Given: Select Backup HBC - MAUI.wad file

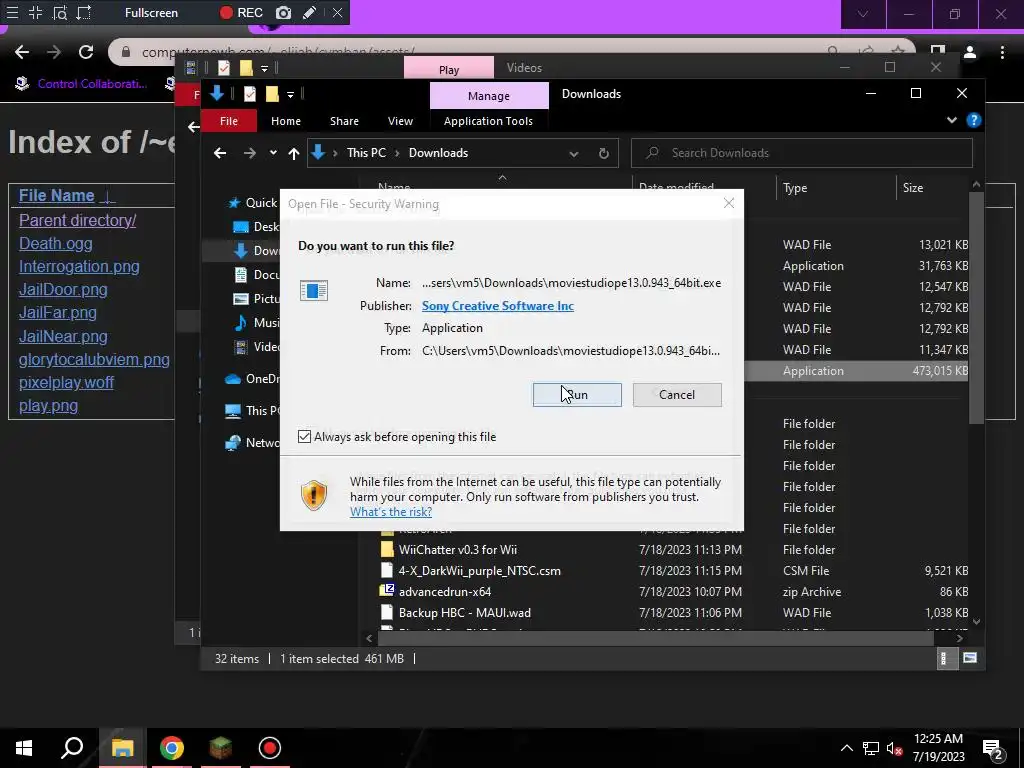Looking at the screenshot, I should coord(464,613).
